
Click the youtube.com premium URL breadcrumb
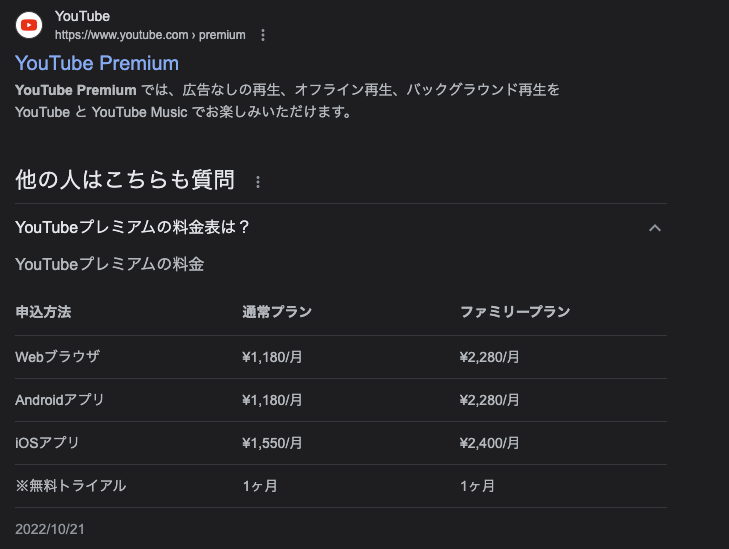coord(150,35)
